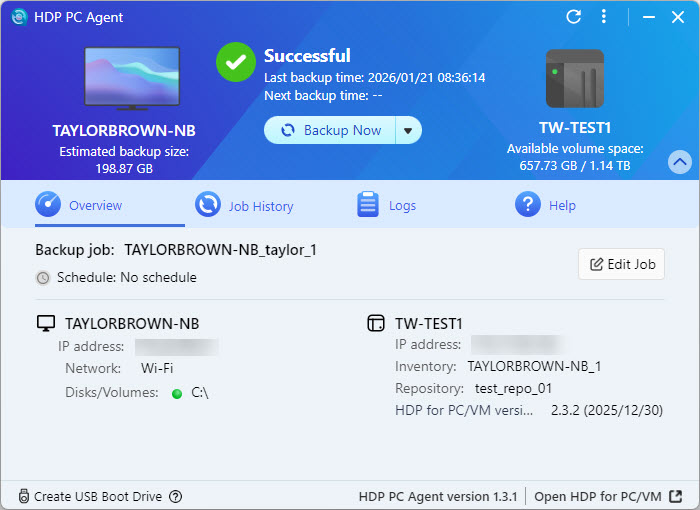This screenshot has height=510, width=700.
Task: Expand the Backup Now dropdown arrow
Action: [408, 131]
